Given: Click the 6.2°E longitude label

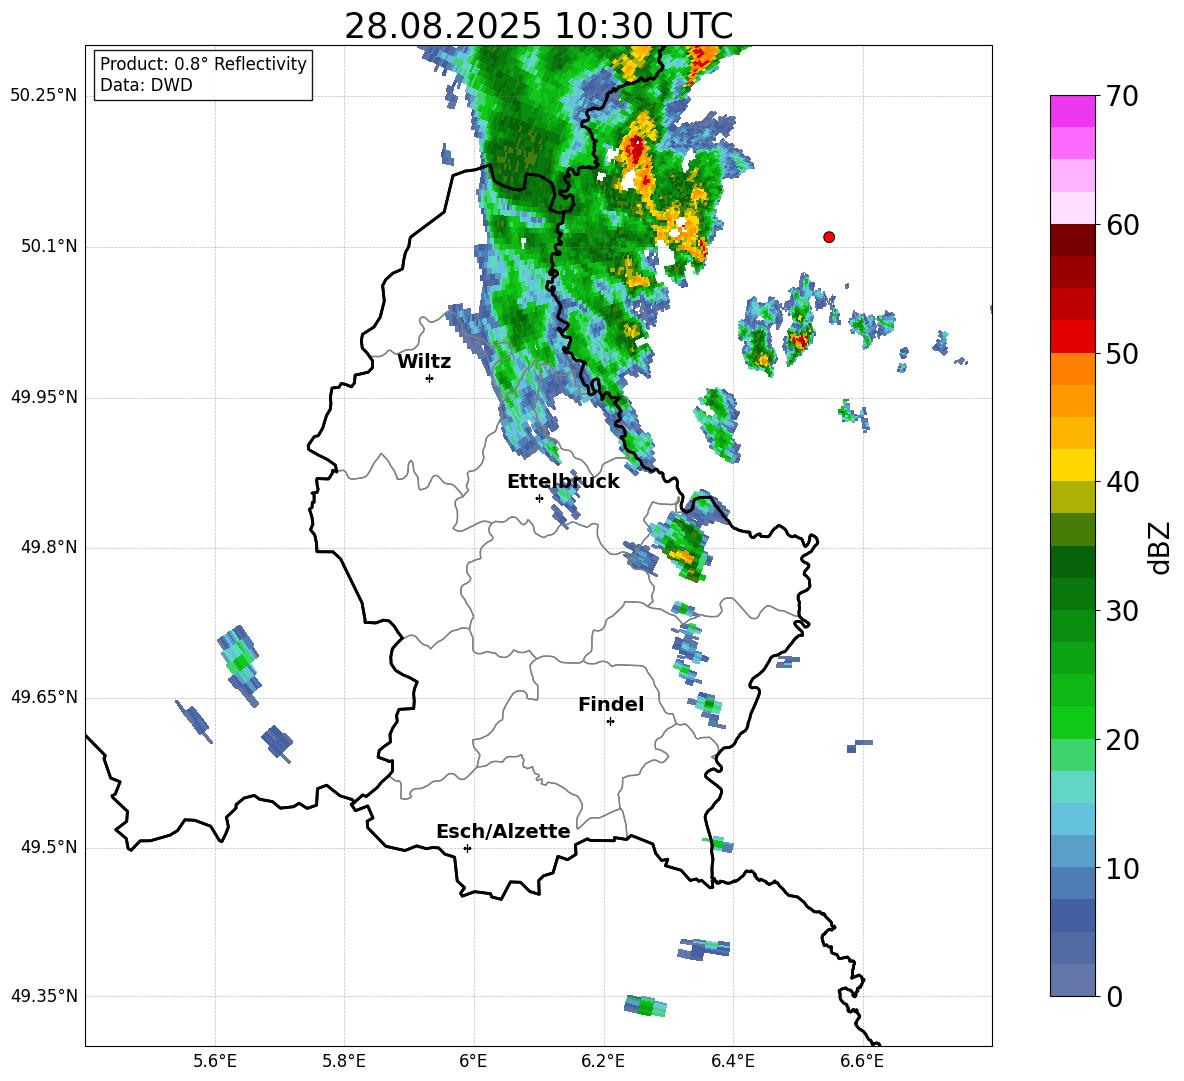Looking at the screenshot, I should click(603, 1061).
